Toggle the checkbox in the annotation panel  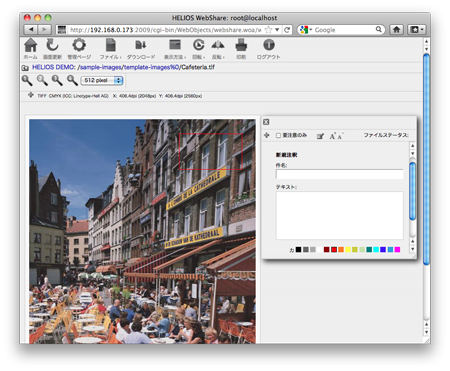tap(278, 135)
